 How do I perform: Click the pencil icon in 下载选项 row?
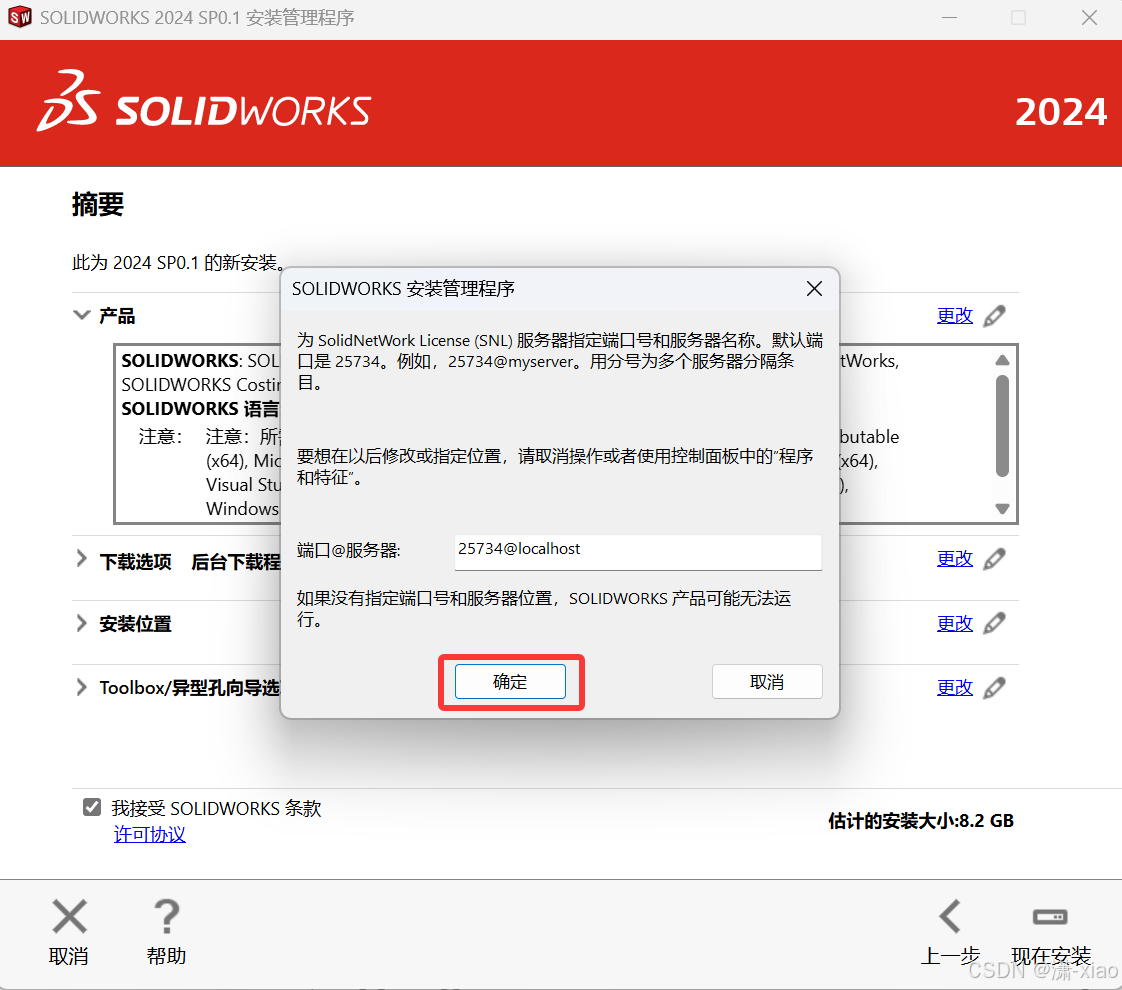[995, 559]
